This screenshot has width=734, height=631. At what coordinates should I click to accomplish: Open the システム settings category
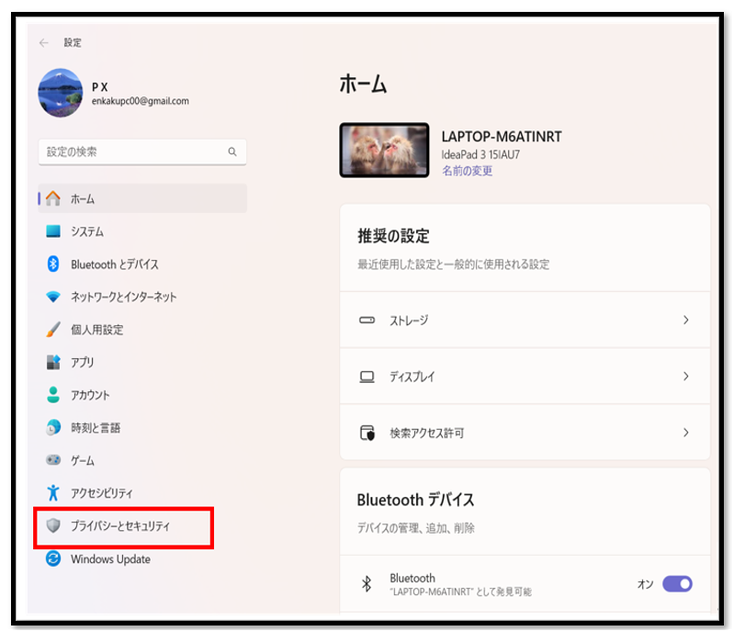[x=87, y=232]
